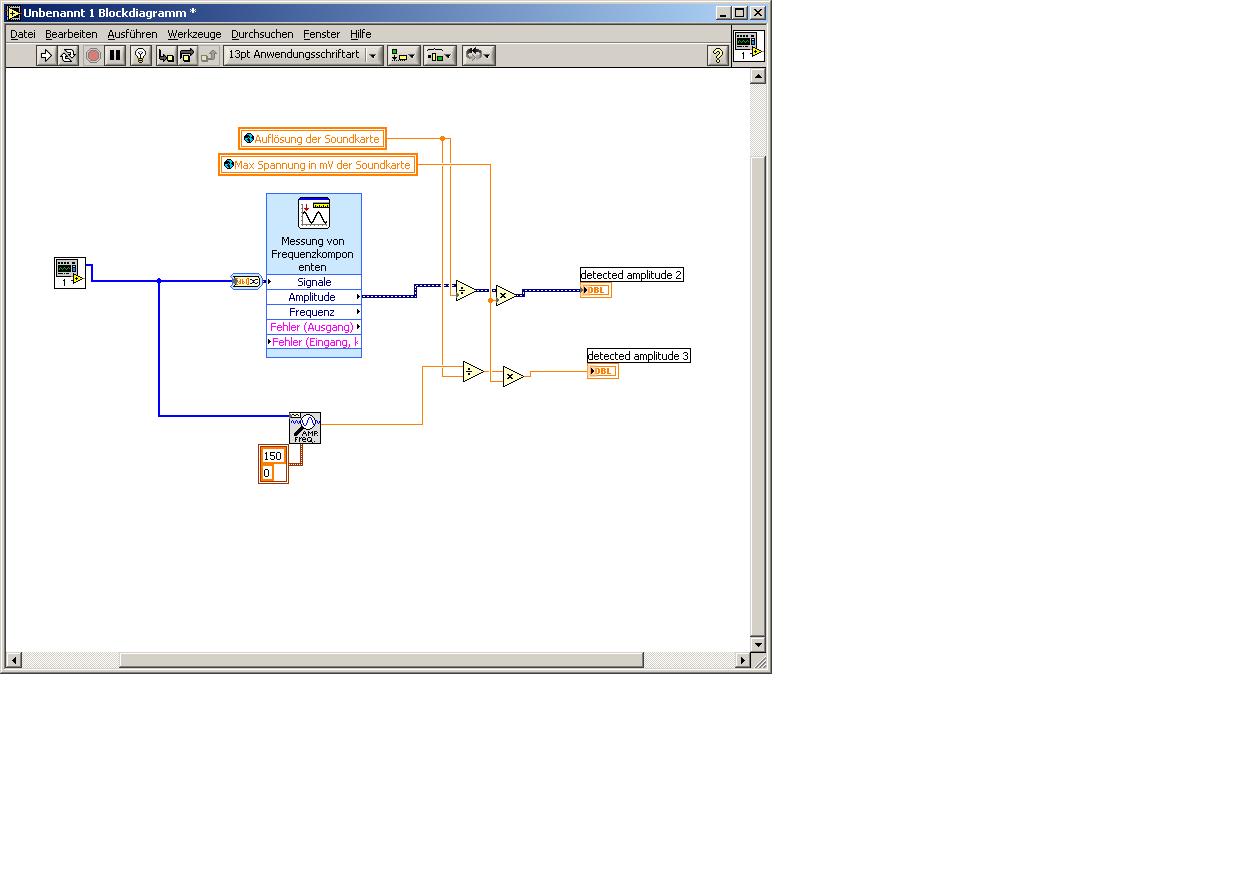Click the LabVIEW window title bar icon
Image resolution: width=1256 pixels, height=888 pixels.
[13, 12]
